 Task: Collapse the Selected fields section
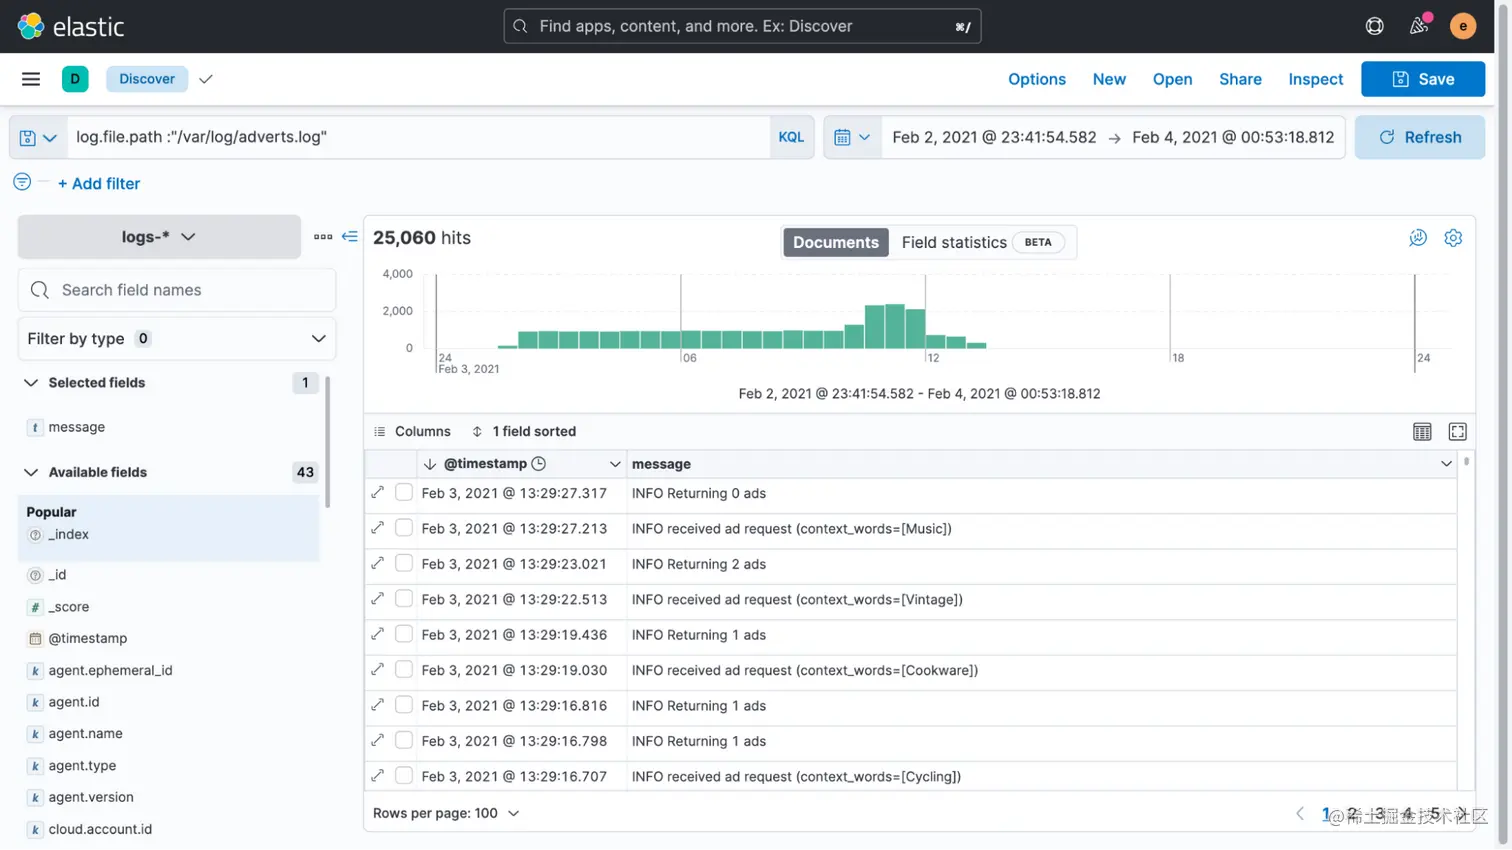point(31,383)
